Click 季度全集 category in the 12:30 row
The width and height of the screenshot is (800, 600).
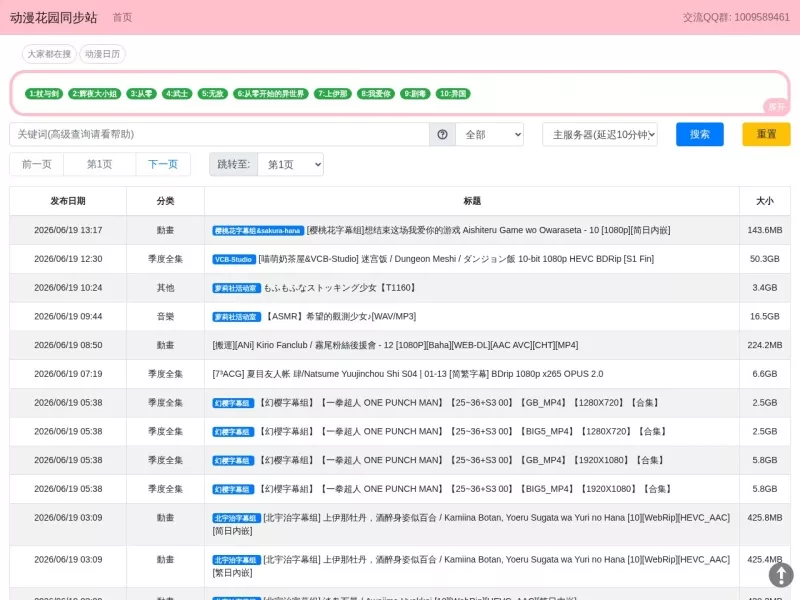point(165,259)
